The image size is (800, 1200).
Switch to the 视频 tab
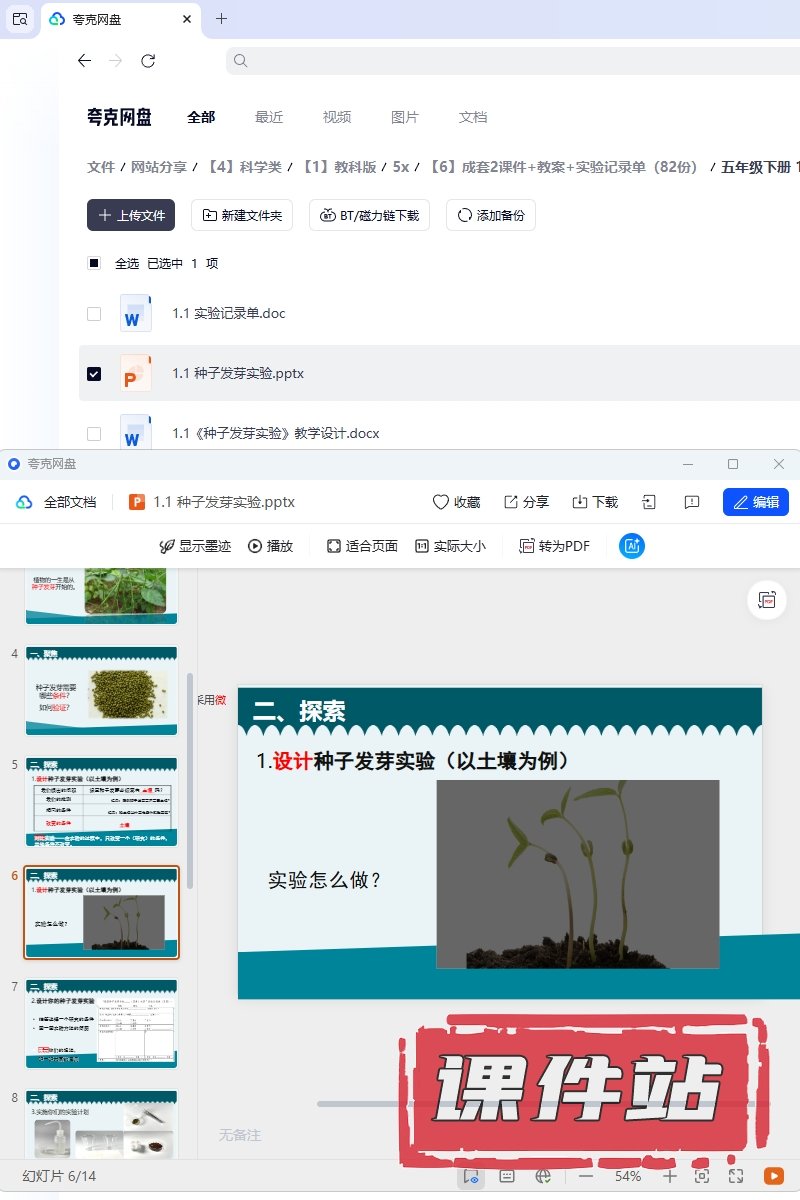337,117
